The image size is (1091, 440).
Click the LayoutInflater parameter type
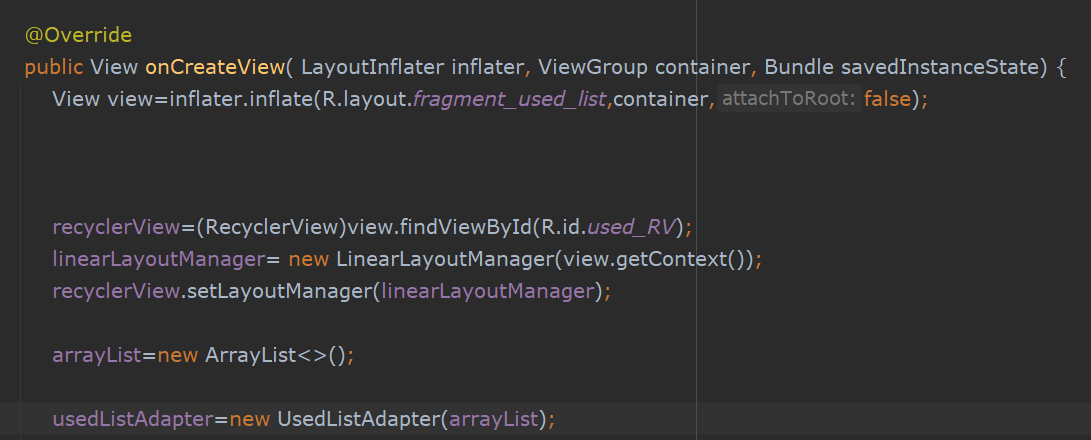point(373,68)
